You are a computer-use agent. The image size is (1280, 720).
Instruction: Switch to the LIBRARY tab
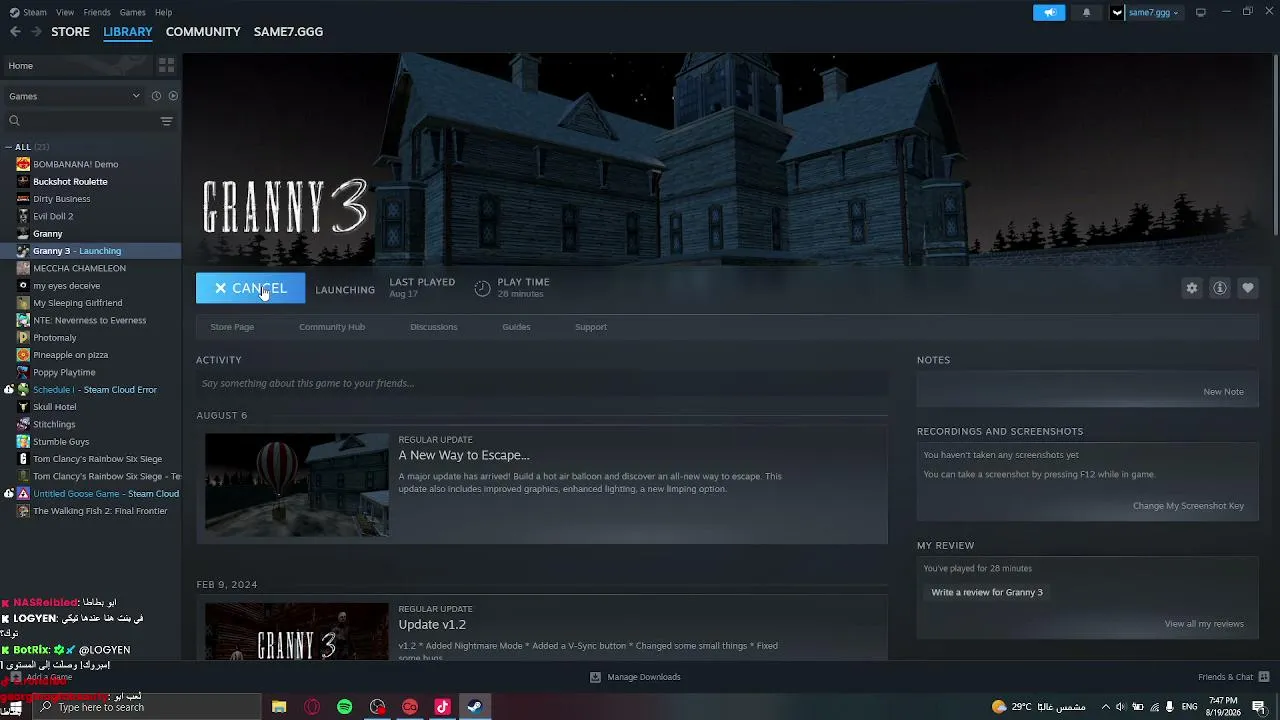pyautogui.click(x=128, y=32)
